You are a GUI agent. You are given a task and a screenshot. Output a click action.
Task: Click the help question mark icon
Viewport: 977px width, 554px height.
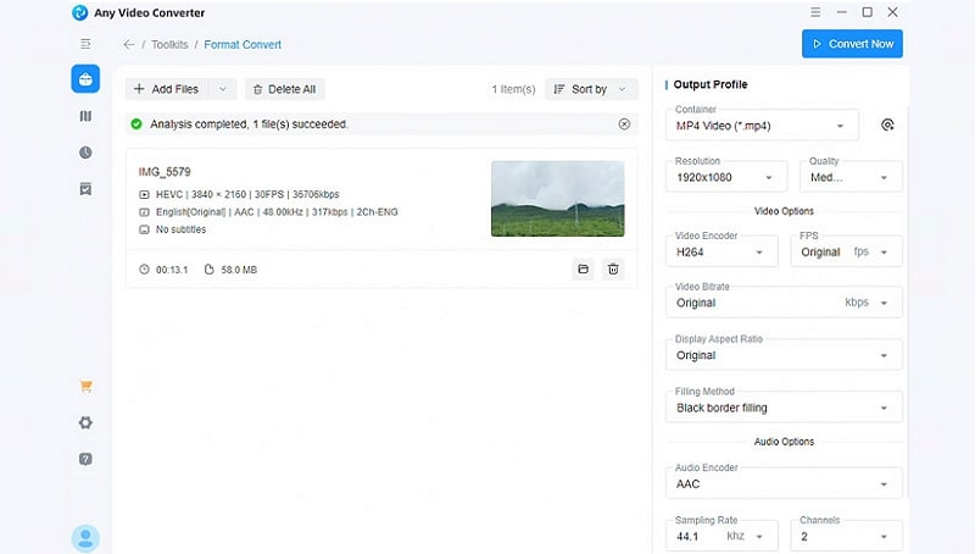point(85,459)
